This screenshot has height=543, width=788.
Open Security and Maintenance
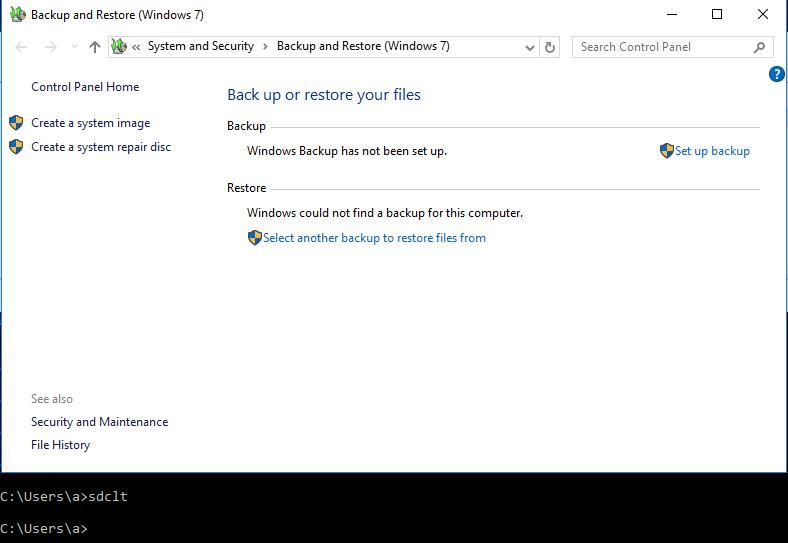click(100, 422)
